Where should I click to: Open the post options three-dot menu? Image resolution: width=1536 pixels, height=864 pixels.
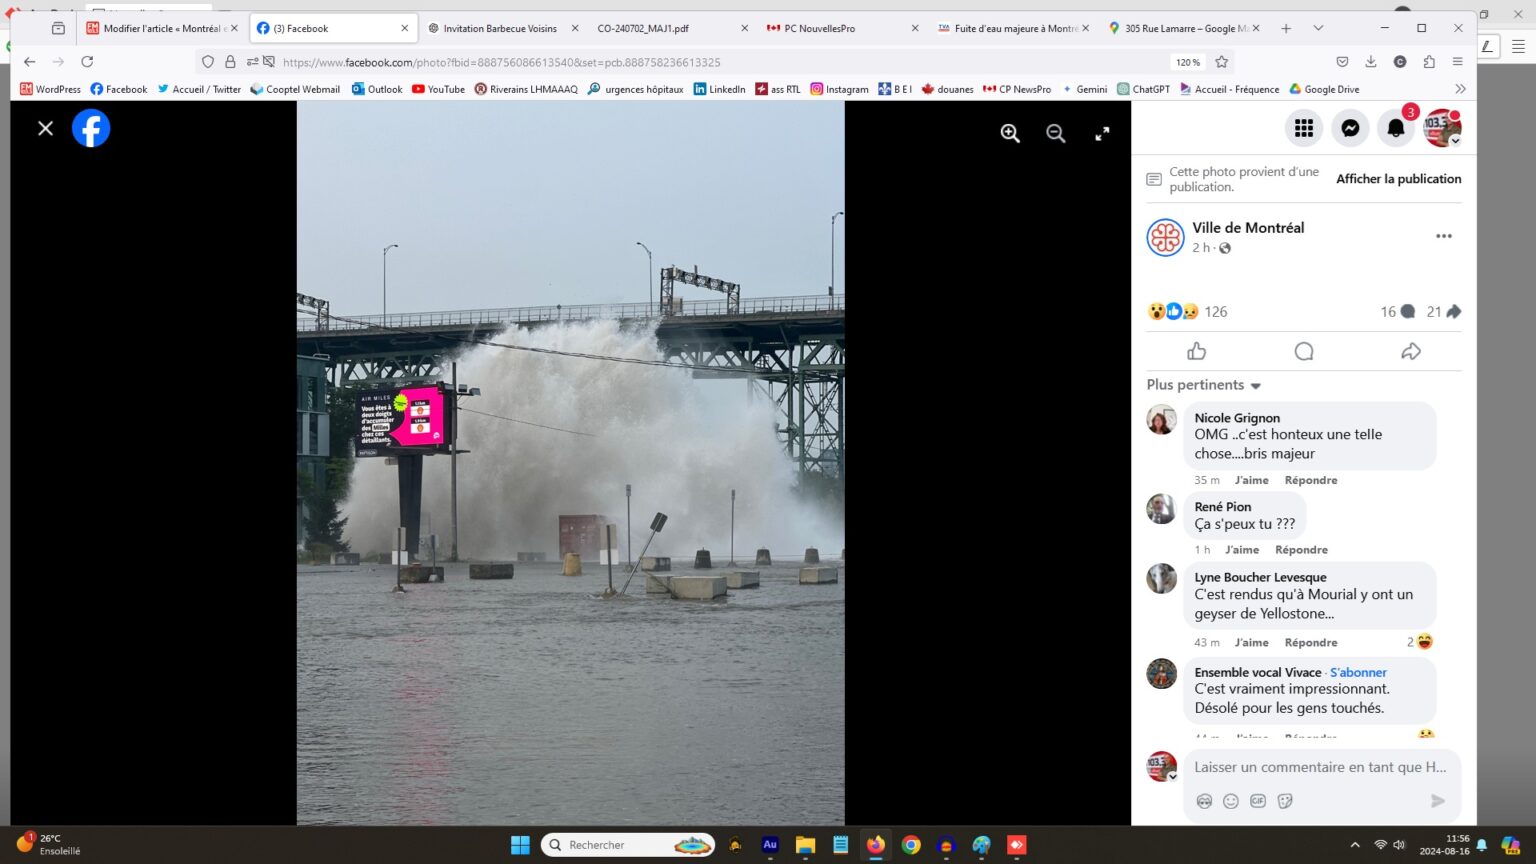point(1443,236)
